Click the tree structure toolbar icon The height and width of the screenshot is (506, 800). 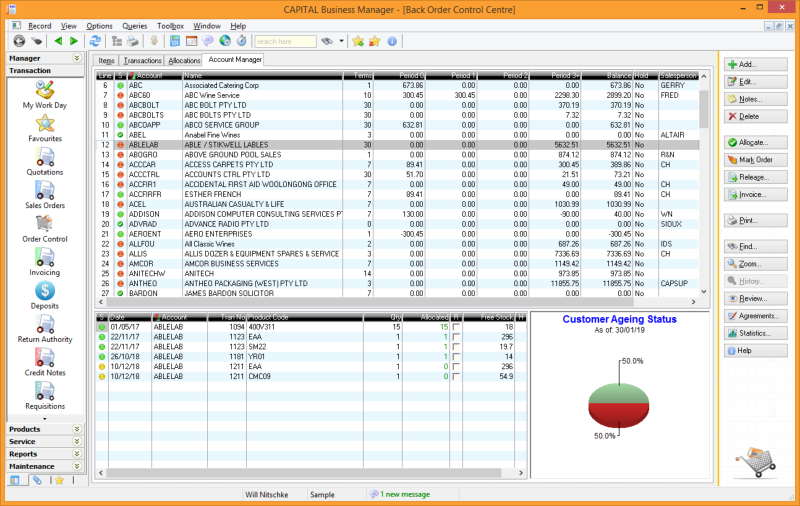[x=117, y=41]
